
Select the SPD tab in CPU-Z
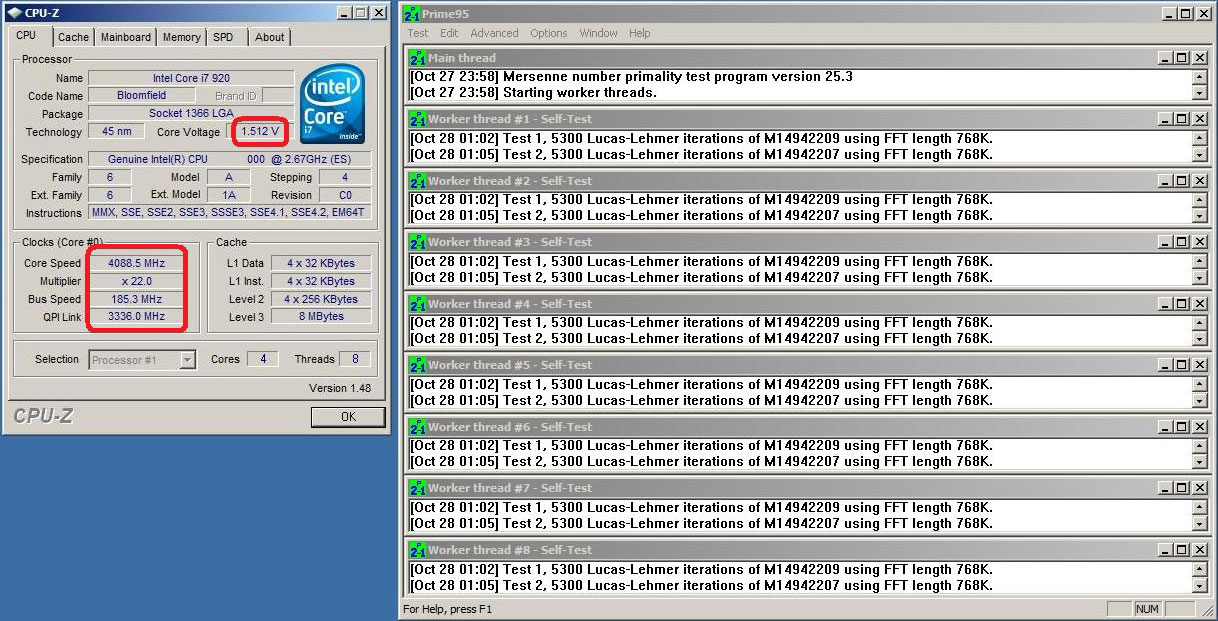tap(223, 37)
